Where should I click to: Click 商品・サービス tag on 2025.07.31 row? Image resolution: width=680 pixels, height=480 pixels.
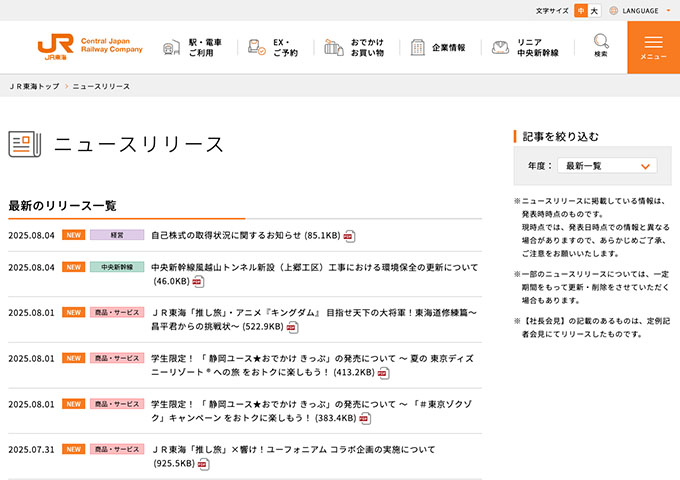117,449
